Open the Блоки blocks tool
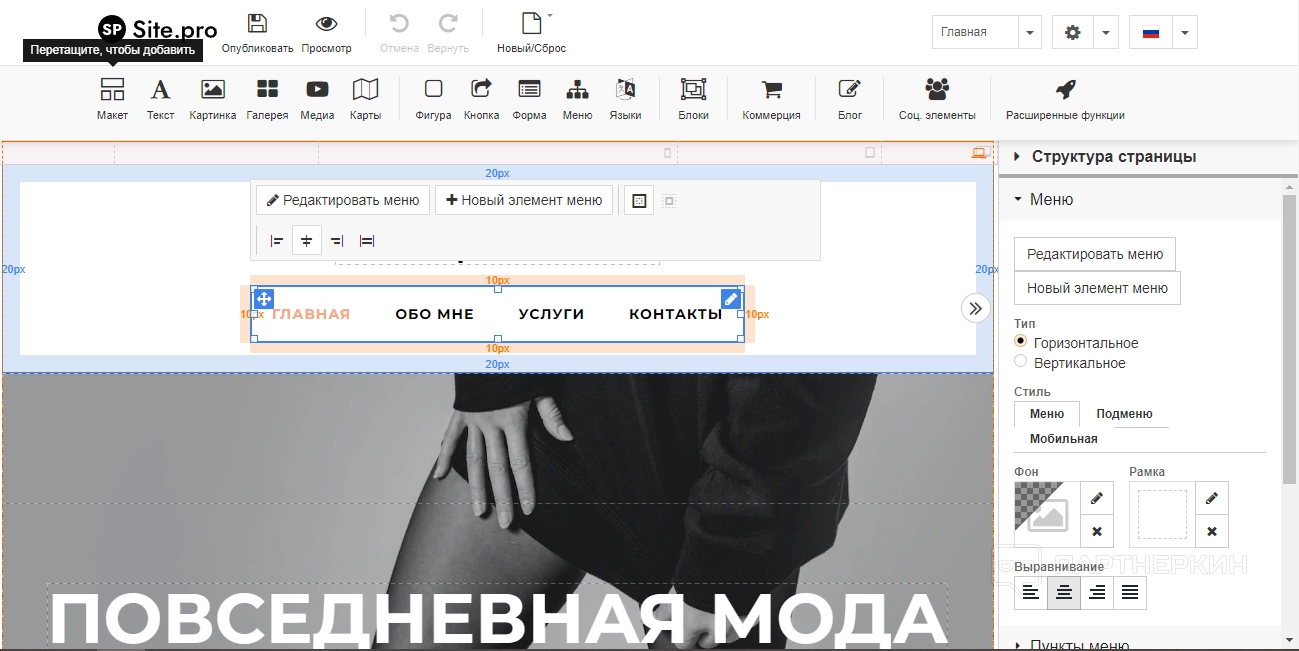 click(693, 99)
